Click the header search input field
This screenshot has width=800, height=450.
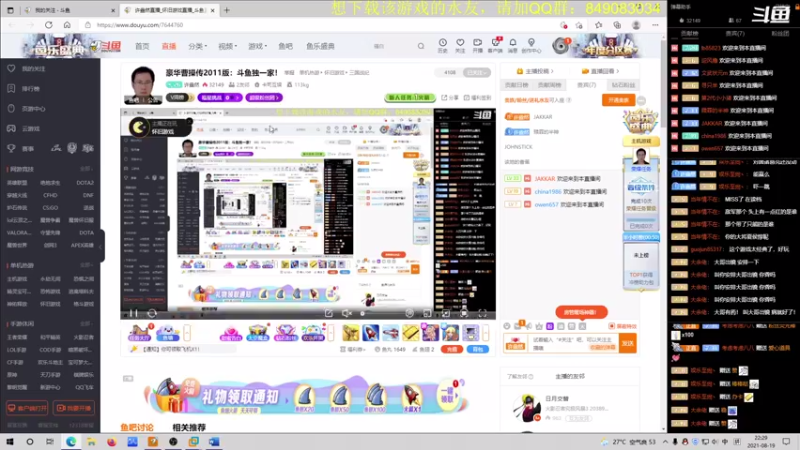[393, 46]
